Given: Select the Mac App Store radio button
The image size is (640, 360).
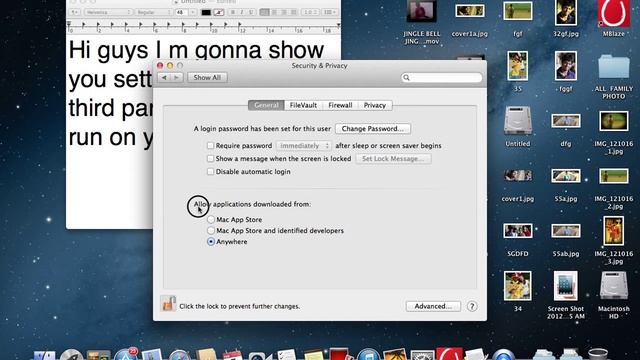Looking at the screenshot, I should (211, 219).
